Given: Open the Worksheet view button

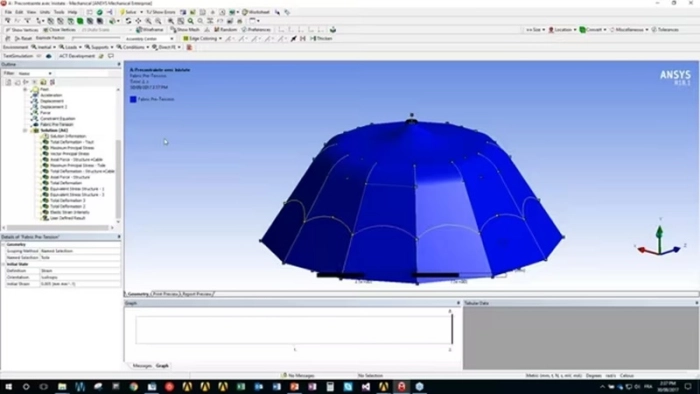Looking at the screenshot, I should [256, 12].
